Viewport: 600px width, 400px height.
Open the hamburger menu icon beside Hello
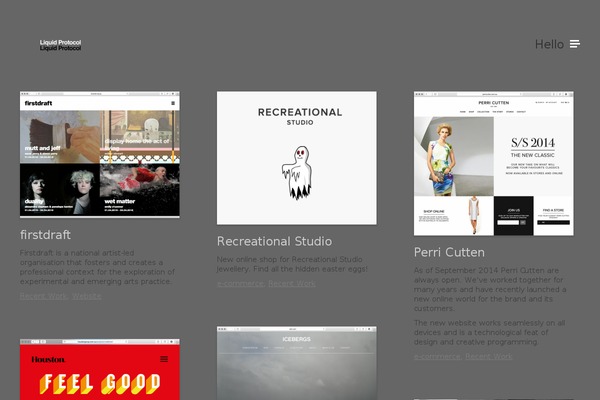(x=575, y=44)
